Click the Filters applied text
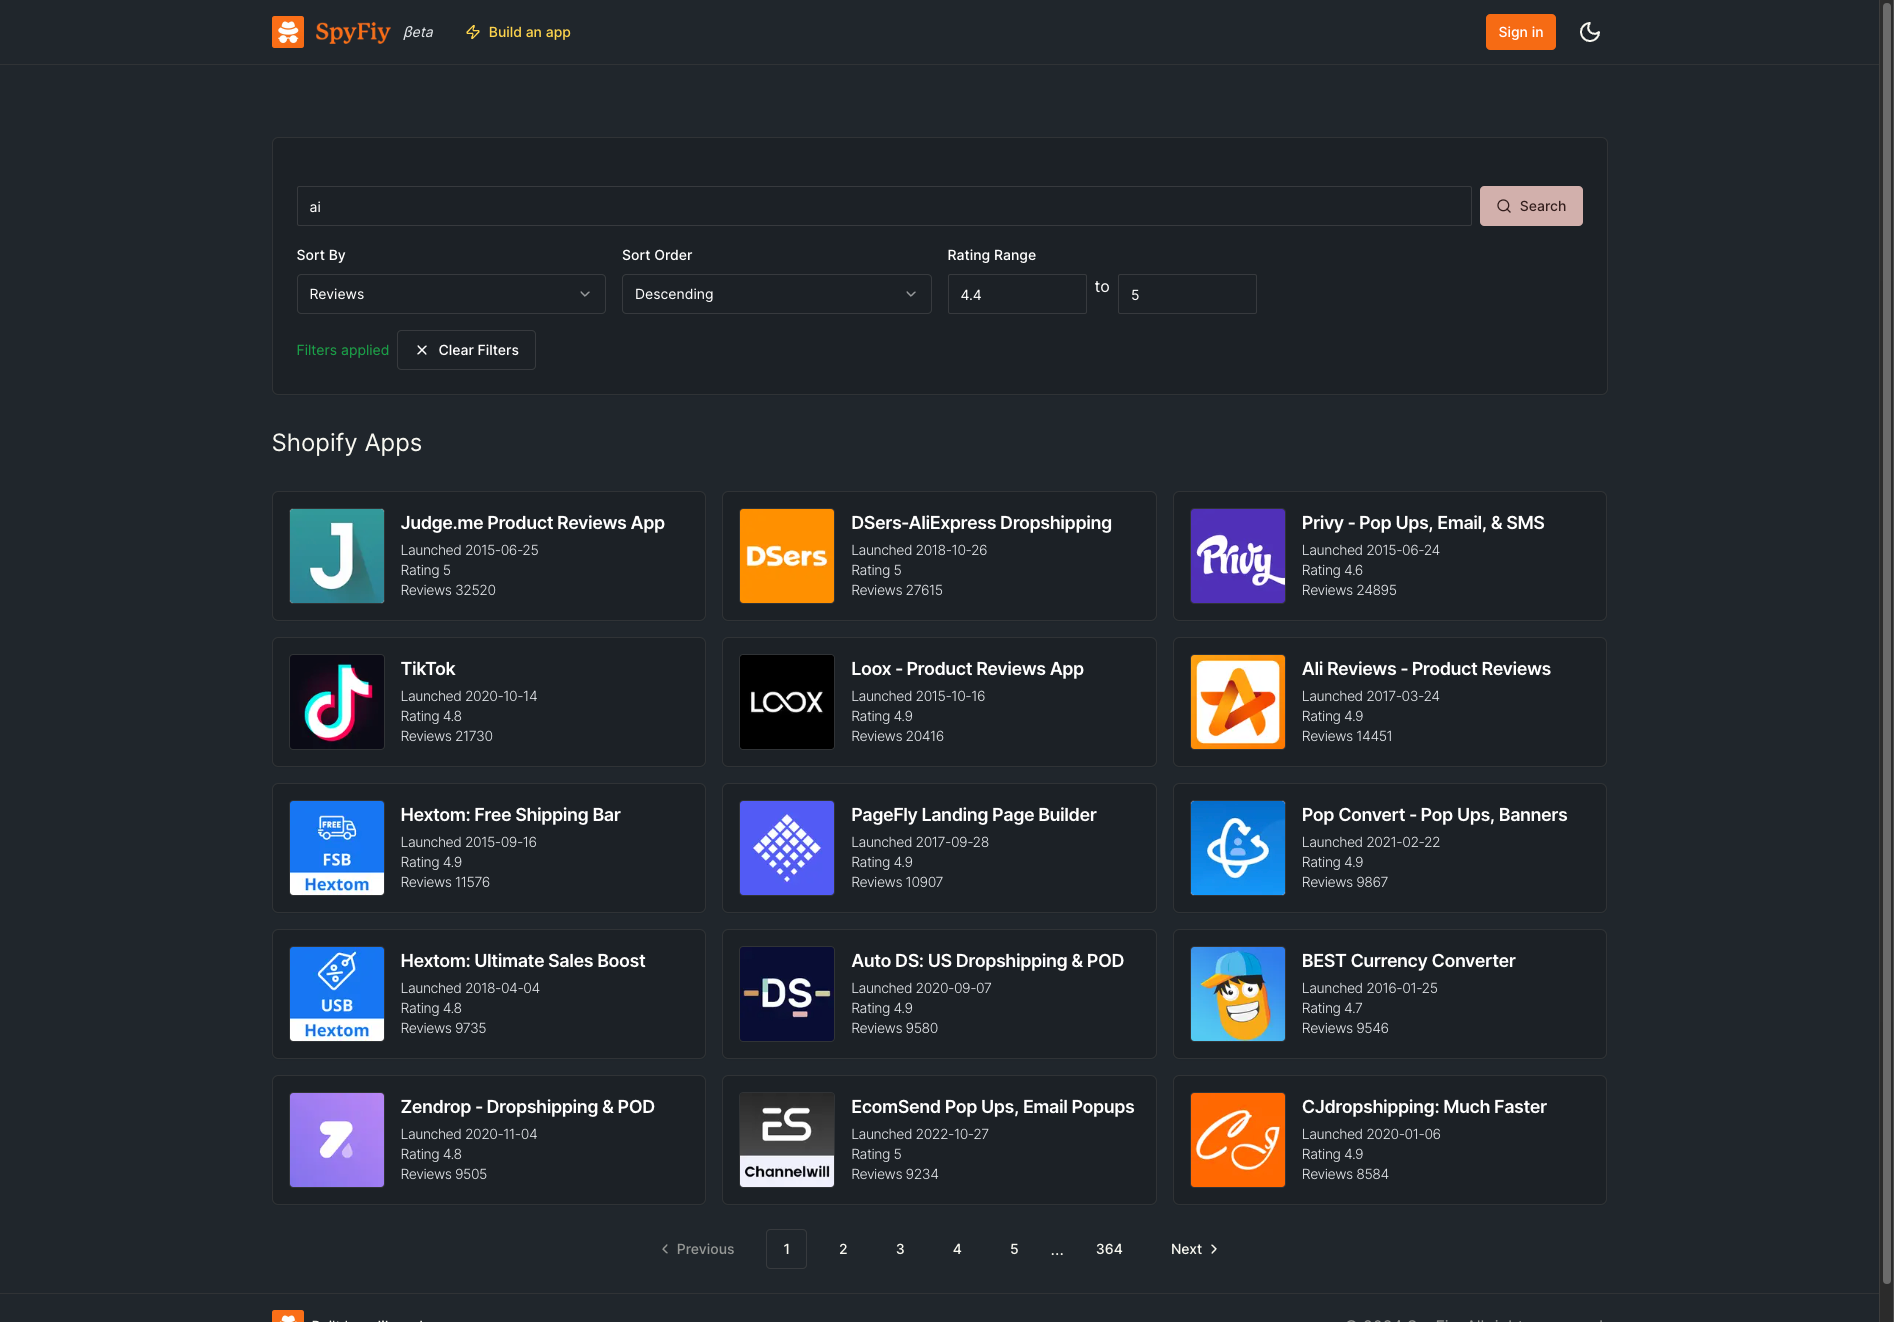1894x1322 pixels. [x=342, y=350]
